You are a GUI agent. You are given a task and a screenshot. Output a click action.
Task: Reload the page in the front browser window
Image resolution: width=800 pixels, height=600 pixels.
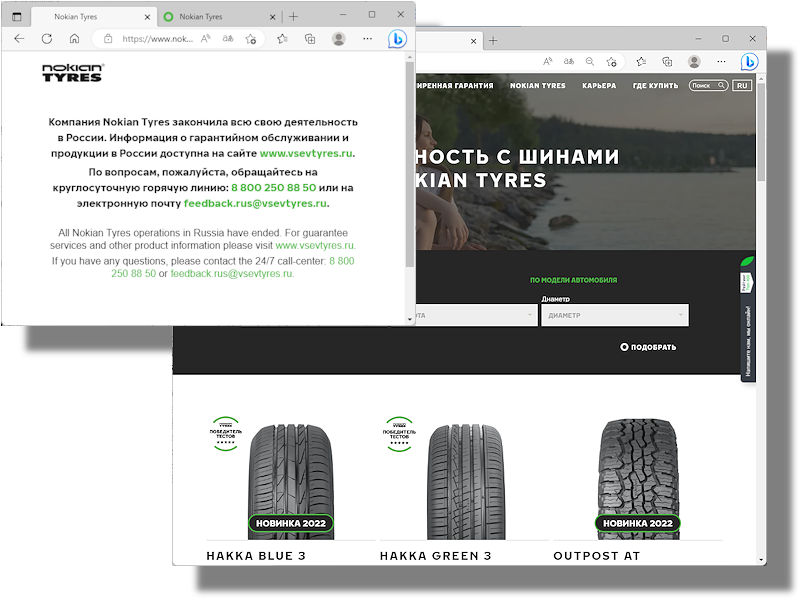47,39
